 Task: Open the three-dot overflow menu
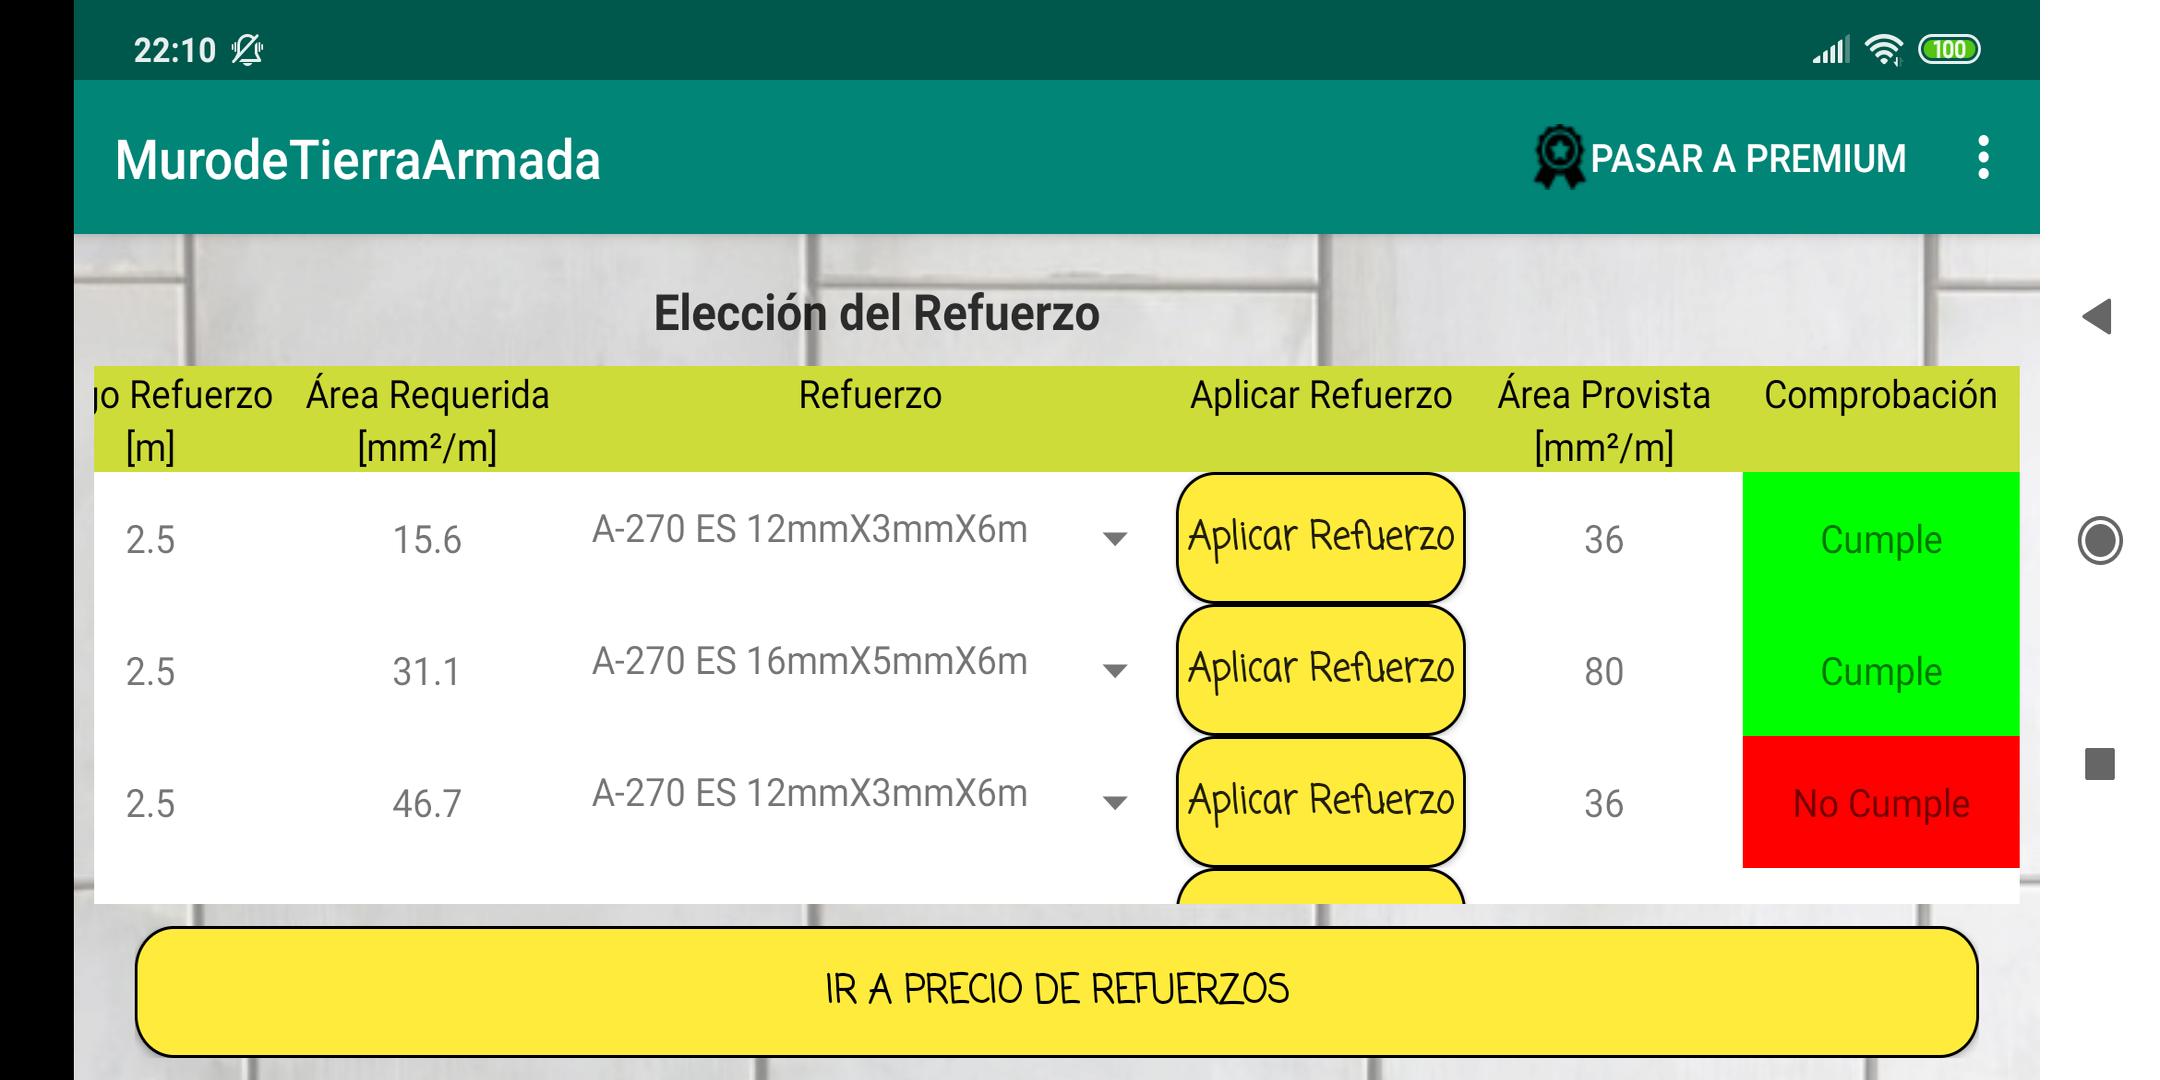click(1983, 158)
